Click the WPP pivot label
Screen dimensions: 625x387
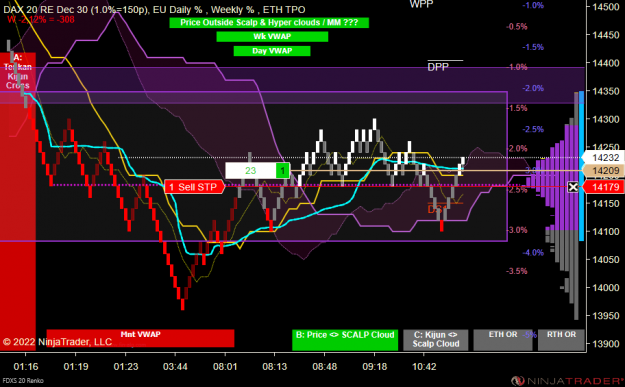(x=421, y=4)
